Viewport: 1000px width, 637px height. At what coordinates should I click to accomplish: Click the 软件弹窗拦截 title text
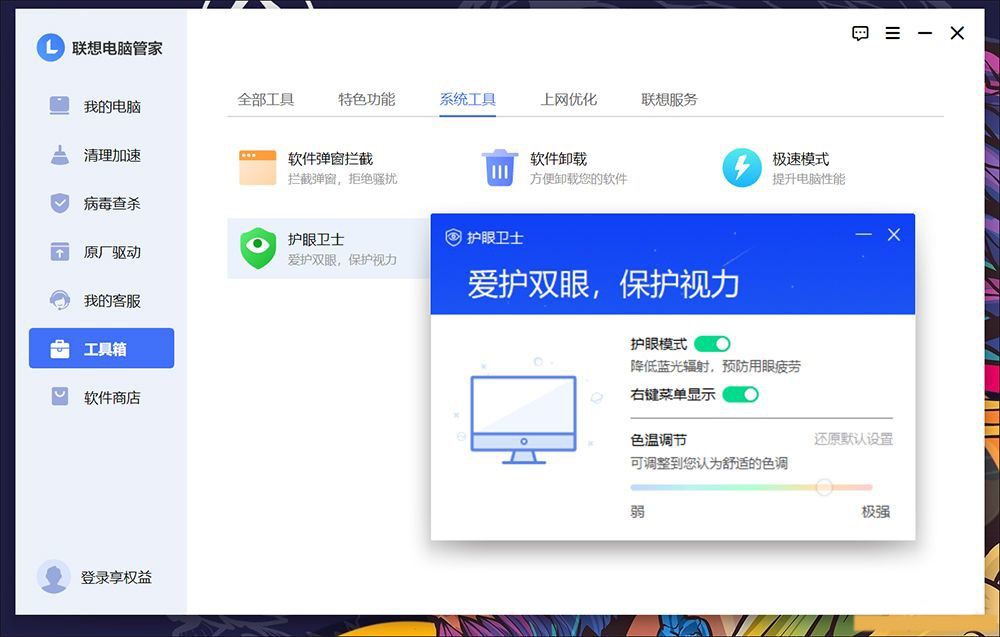[x=330, y=159]
